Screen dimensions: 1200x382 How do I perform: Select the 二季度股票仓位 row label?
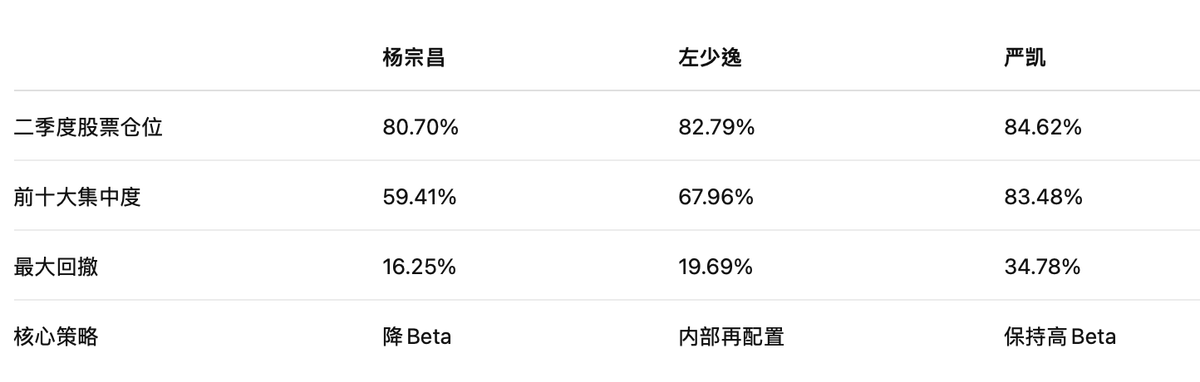pos(88,127)
